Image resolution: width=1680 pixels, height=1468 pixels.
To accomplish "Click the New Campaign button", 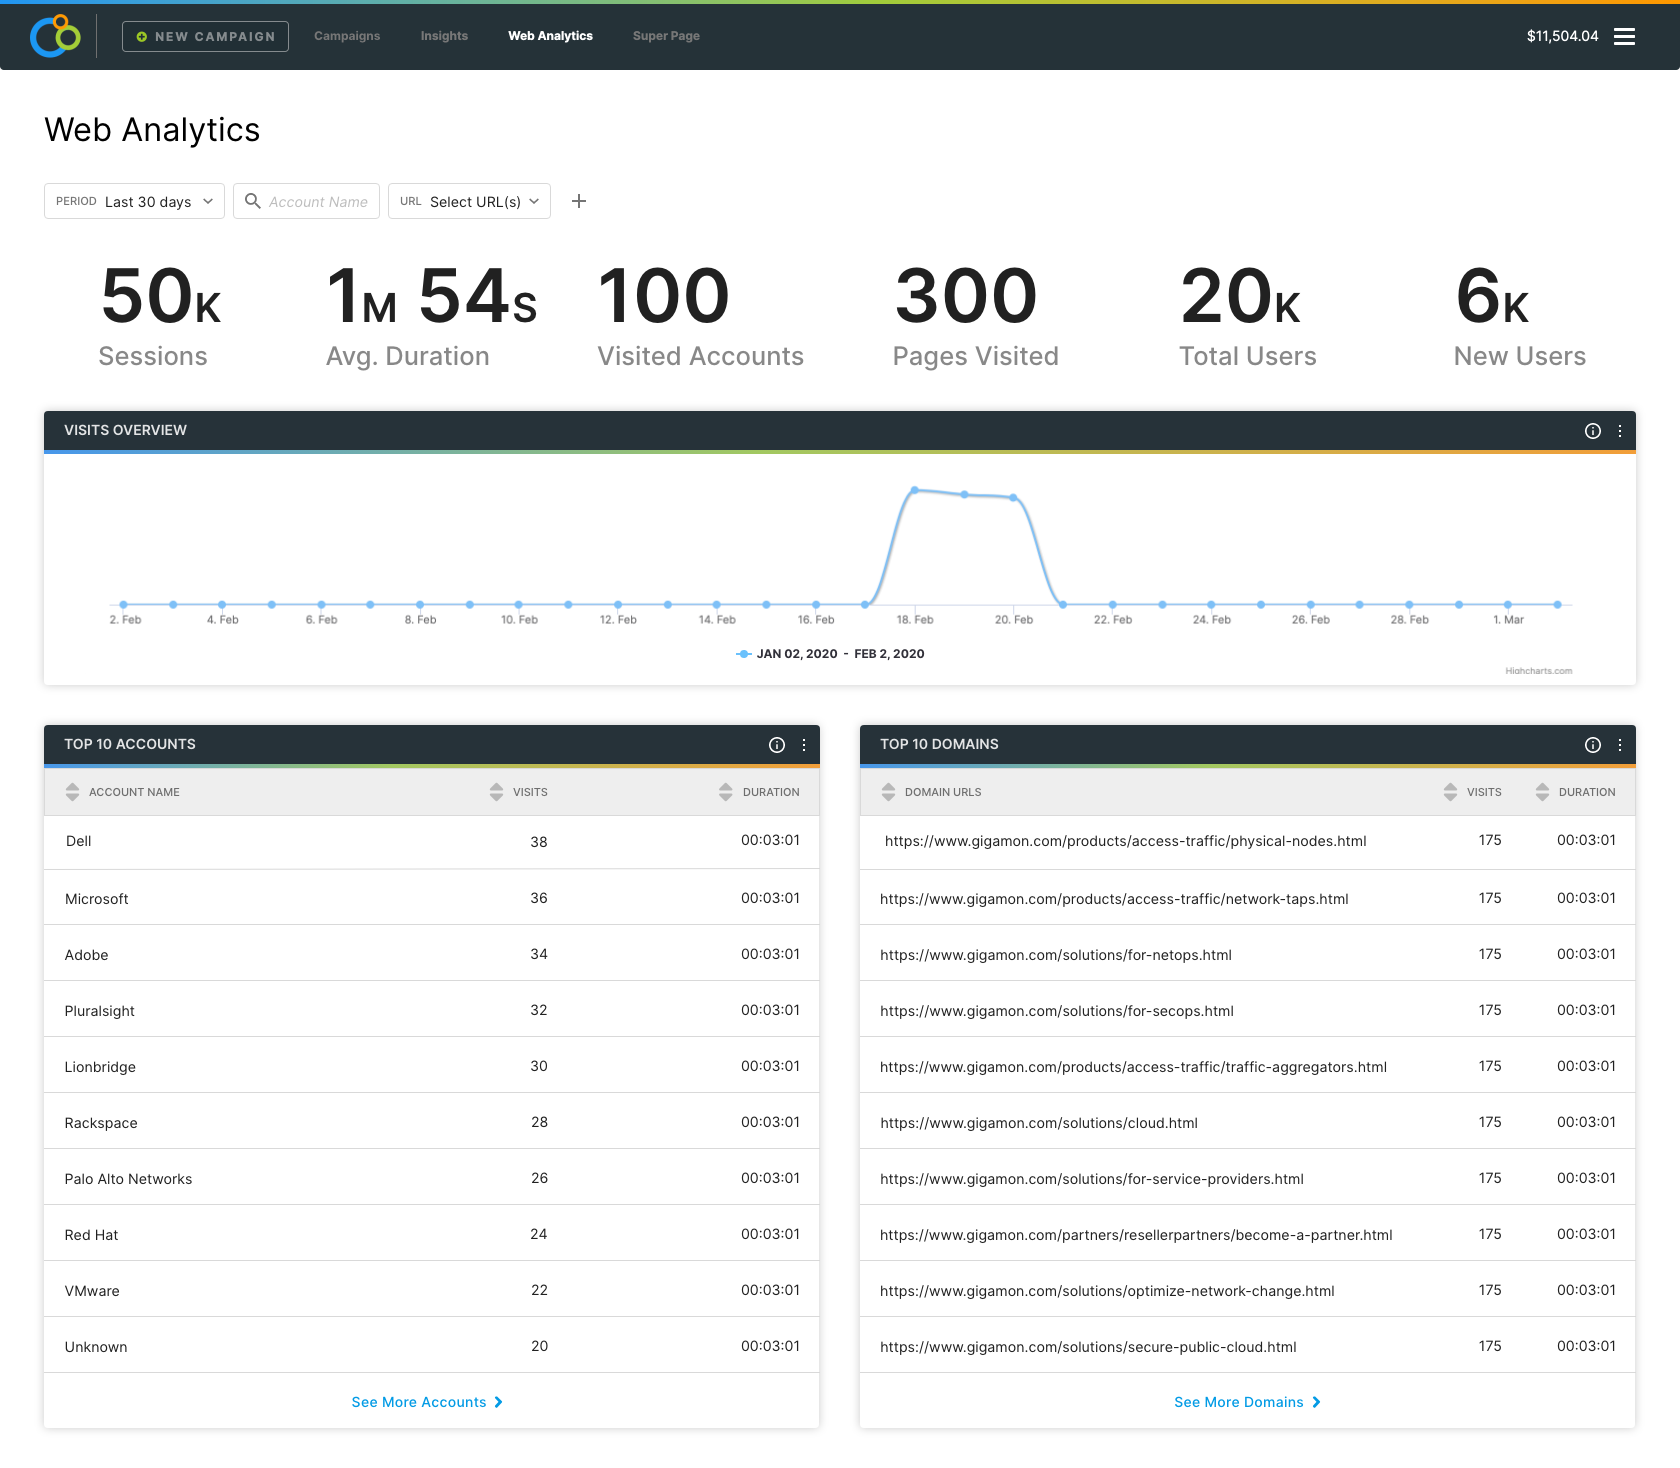I will pyautogui.click(x=205, y=36).
